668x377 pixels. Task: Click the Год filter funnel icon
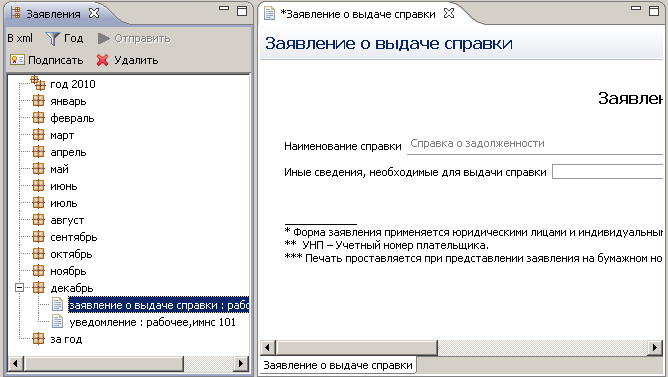point(53,39)
